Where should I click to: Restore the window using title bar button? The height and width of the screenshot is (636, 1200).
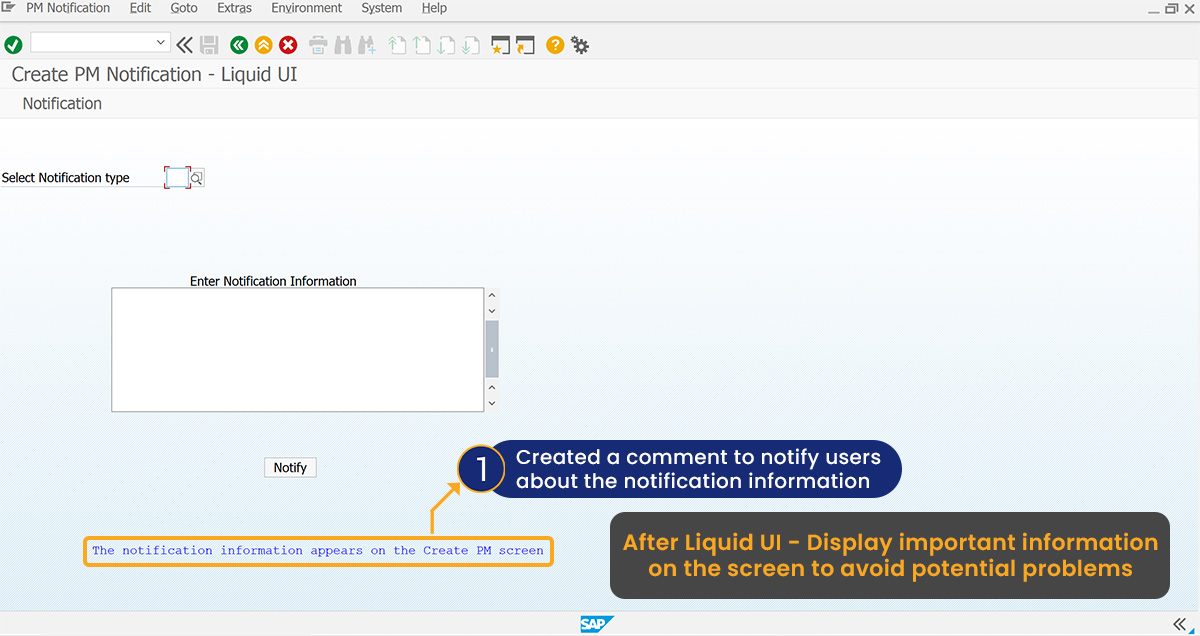tap(1171, 8)
